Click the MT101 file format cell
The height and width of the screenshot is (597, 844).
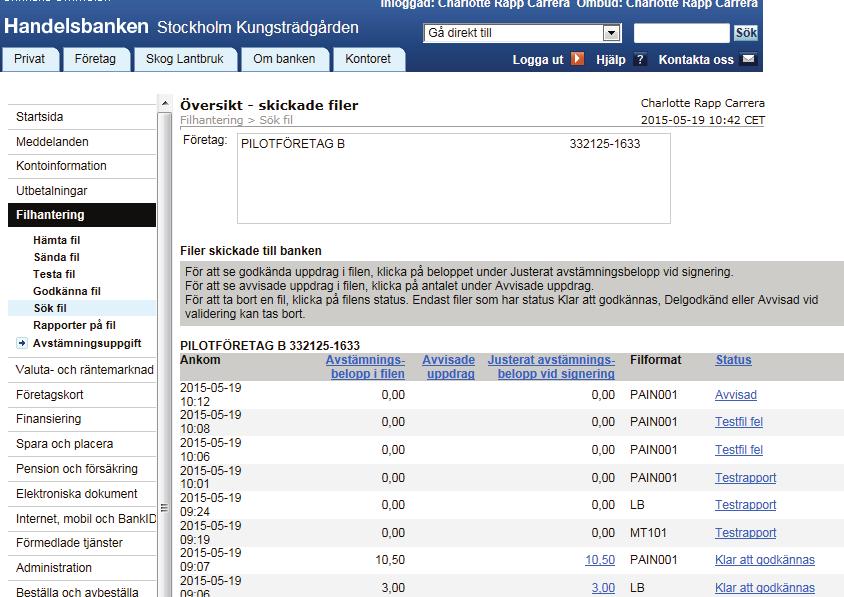[x=648, y=532]
